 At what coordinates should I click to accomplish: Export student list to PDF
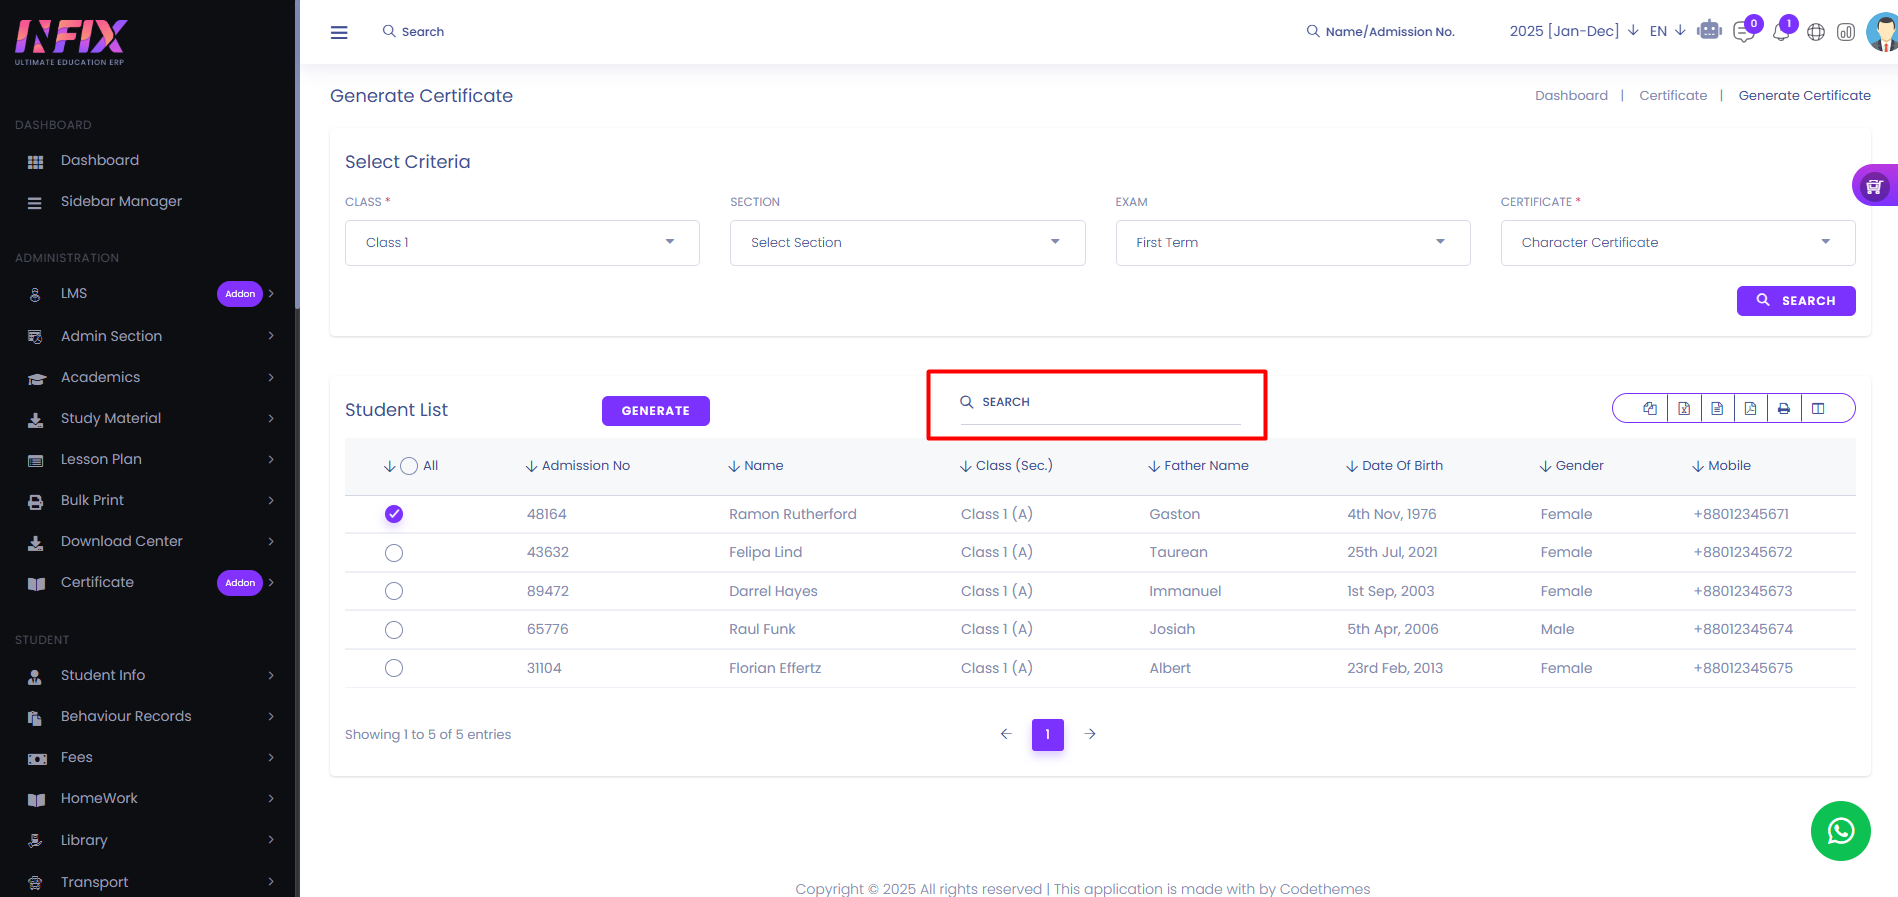pyautogui.click(x=1750, y=408)
